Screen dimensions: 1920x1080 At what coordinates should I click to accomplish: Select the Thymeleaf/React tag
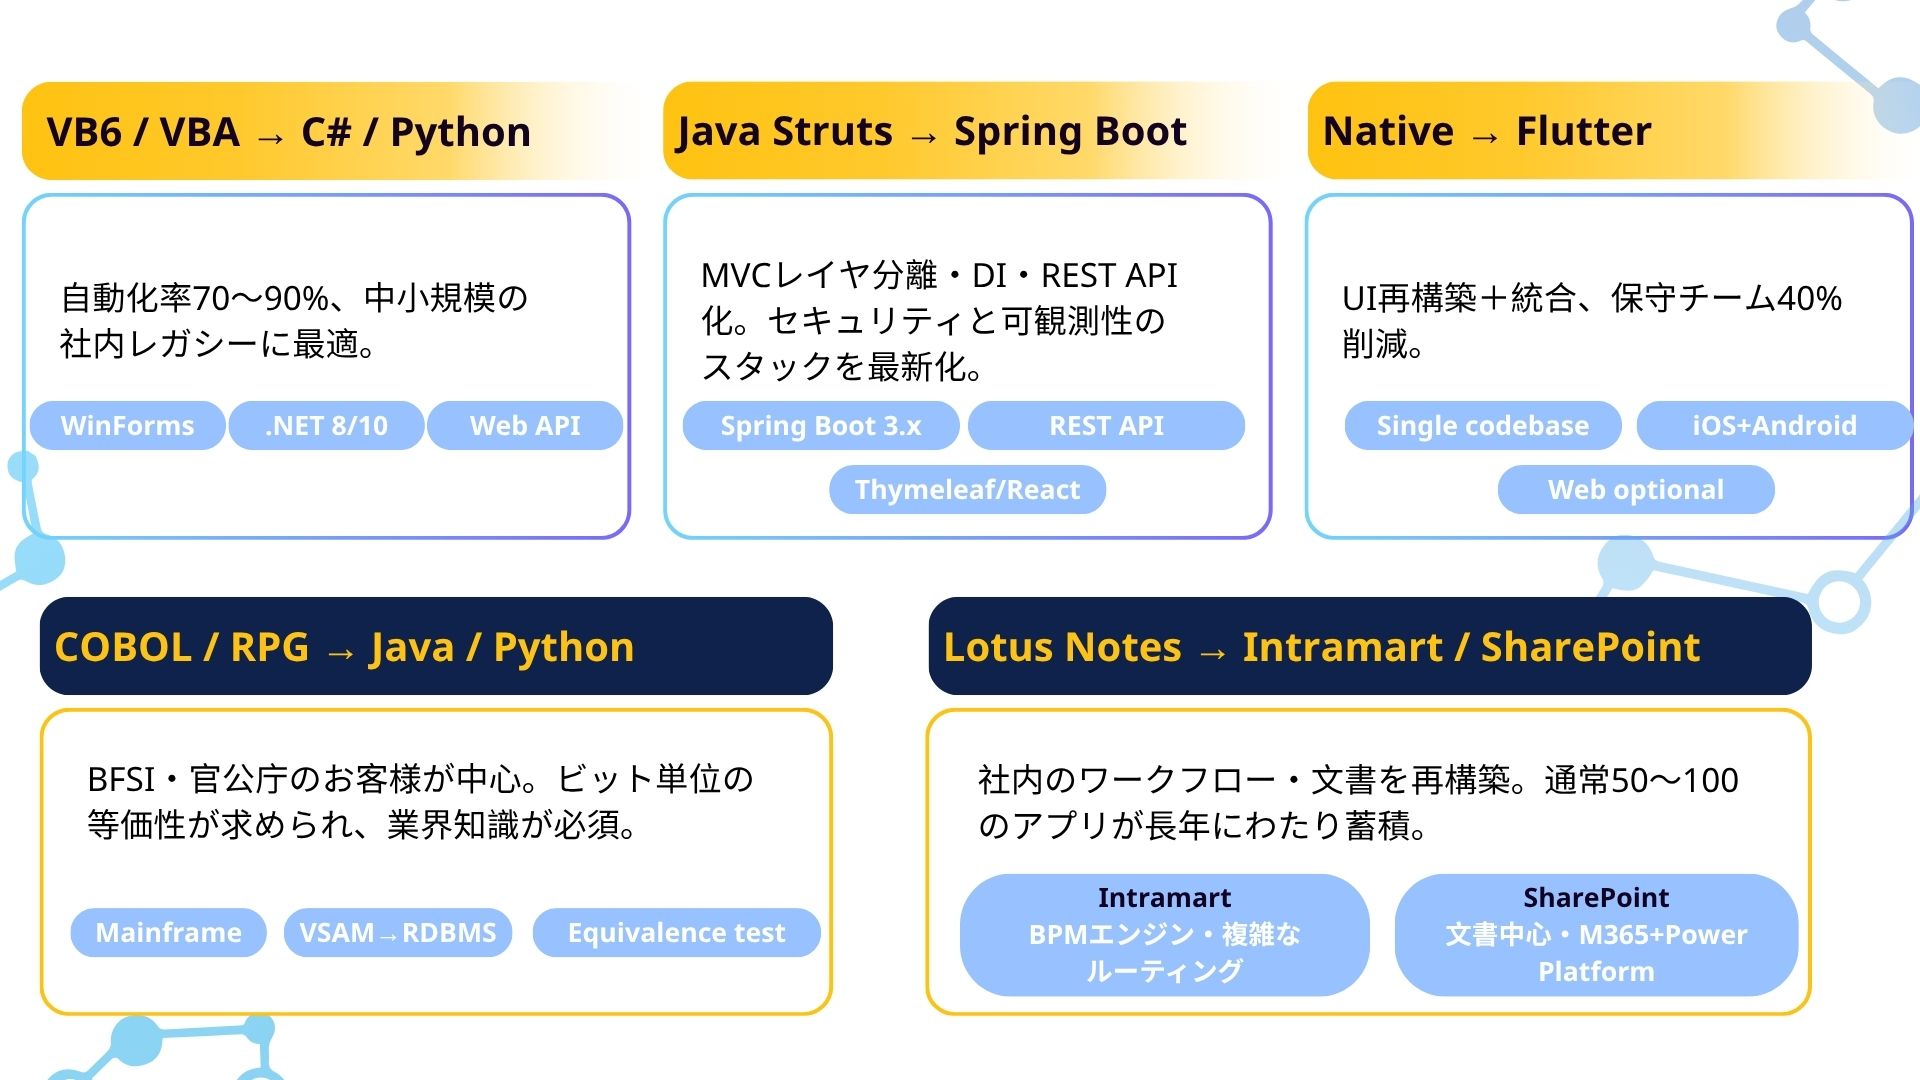[x=967, y=489]
